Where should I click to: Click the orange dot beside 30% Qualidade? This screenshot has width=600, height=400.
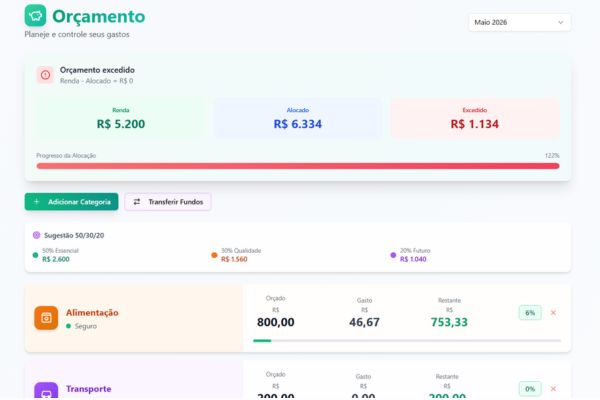point(214,255)
